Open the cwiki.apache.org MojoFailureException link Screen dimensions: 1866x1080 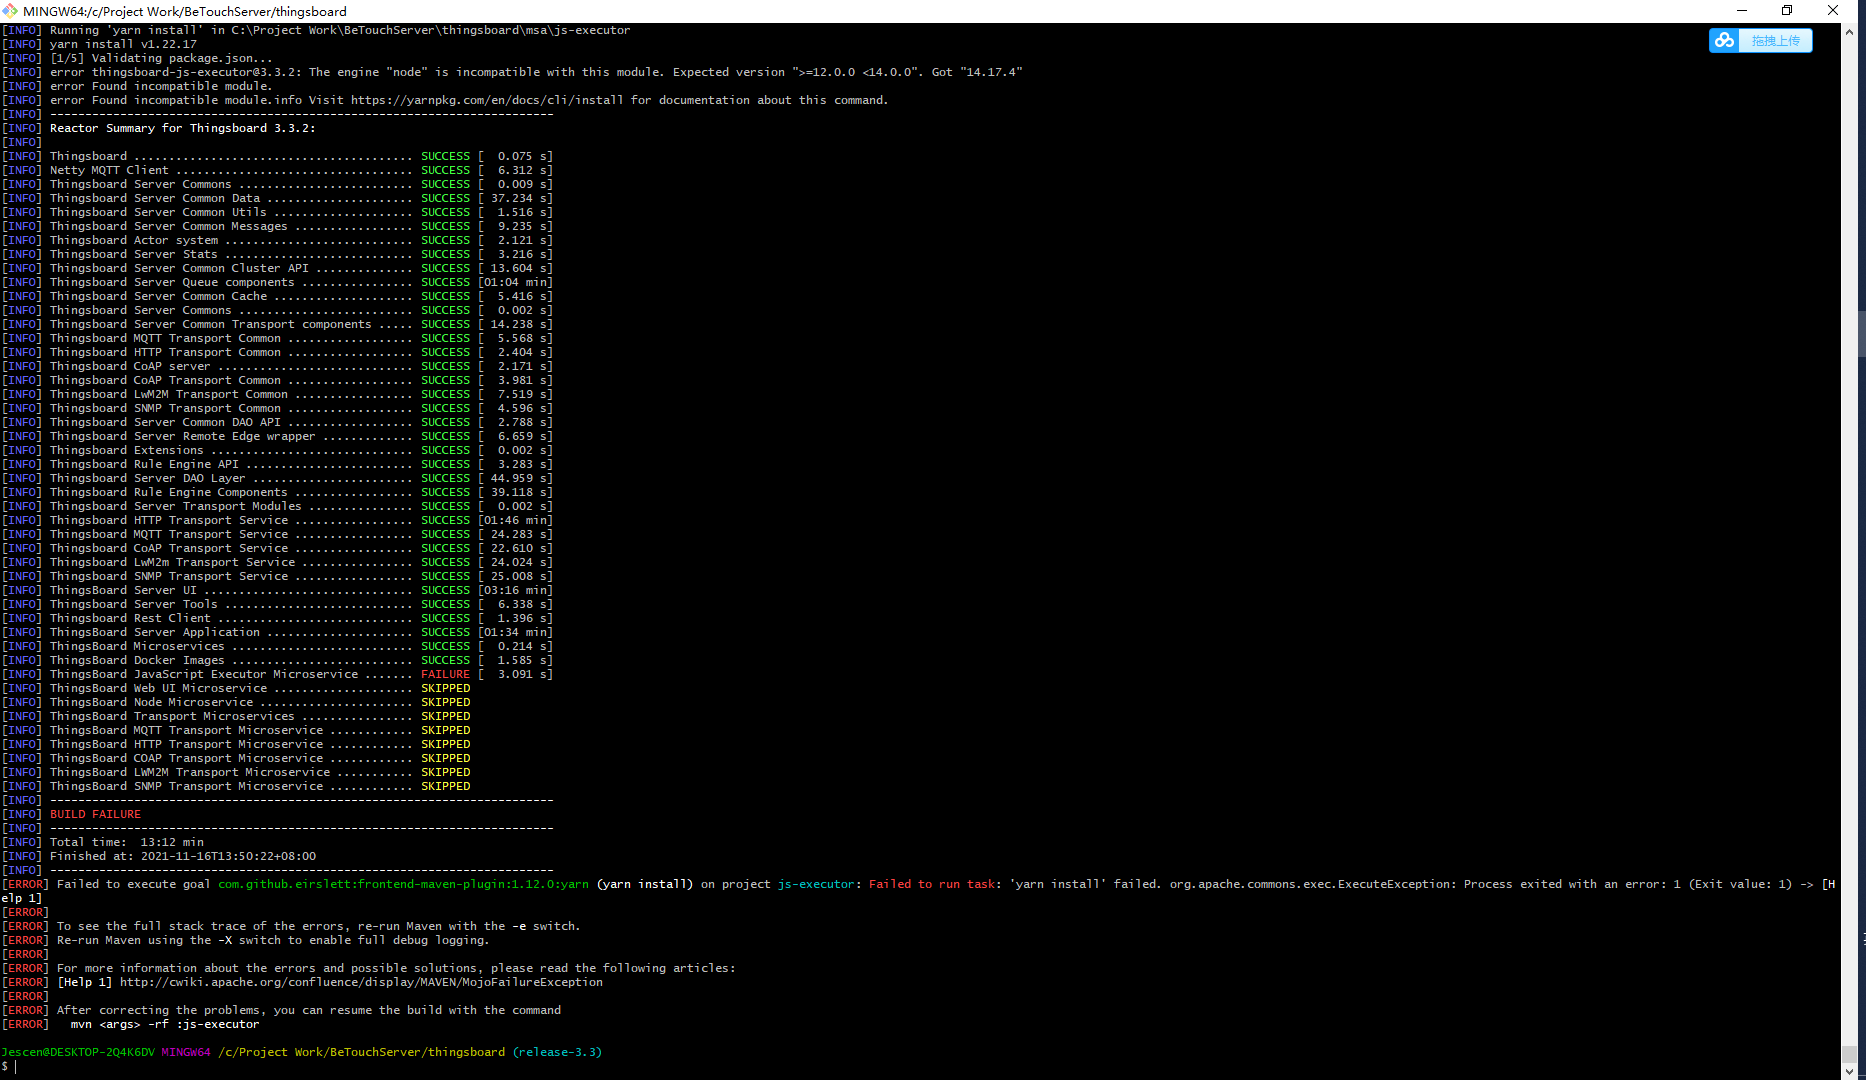361,981
